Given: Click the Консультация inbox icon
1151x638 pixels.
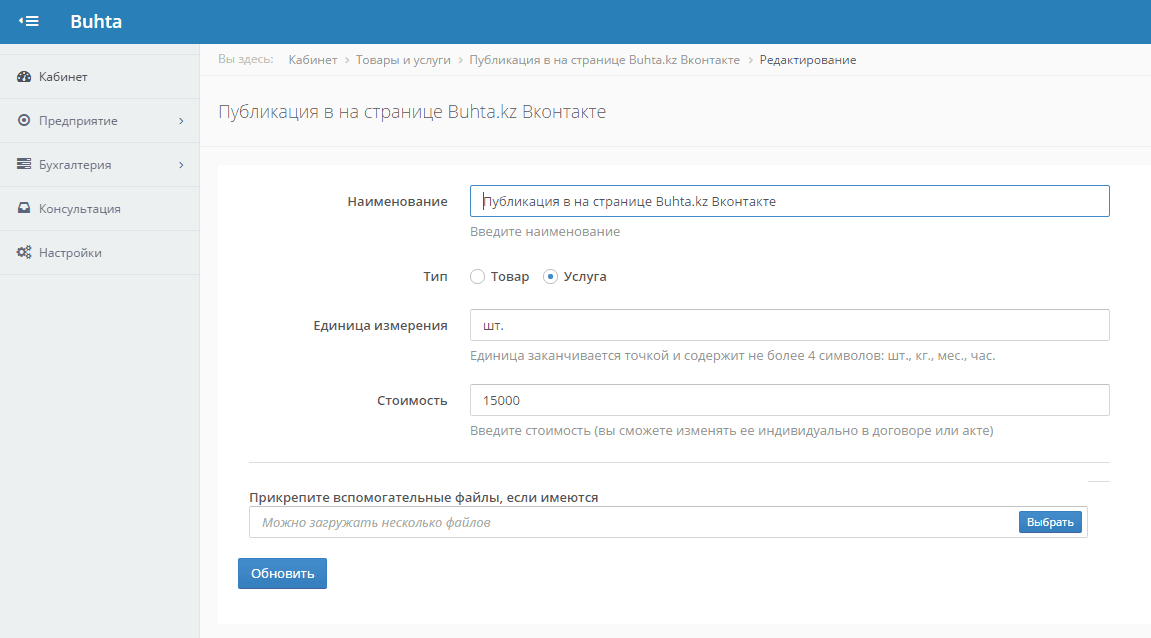Looking at the screenshot, I should click(x=24, y=208).
